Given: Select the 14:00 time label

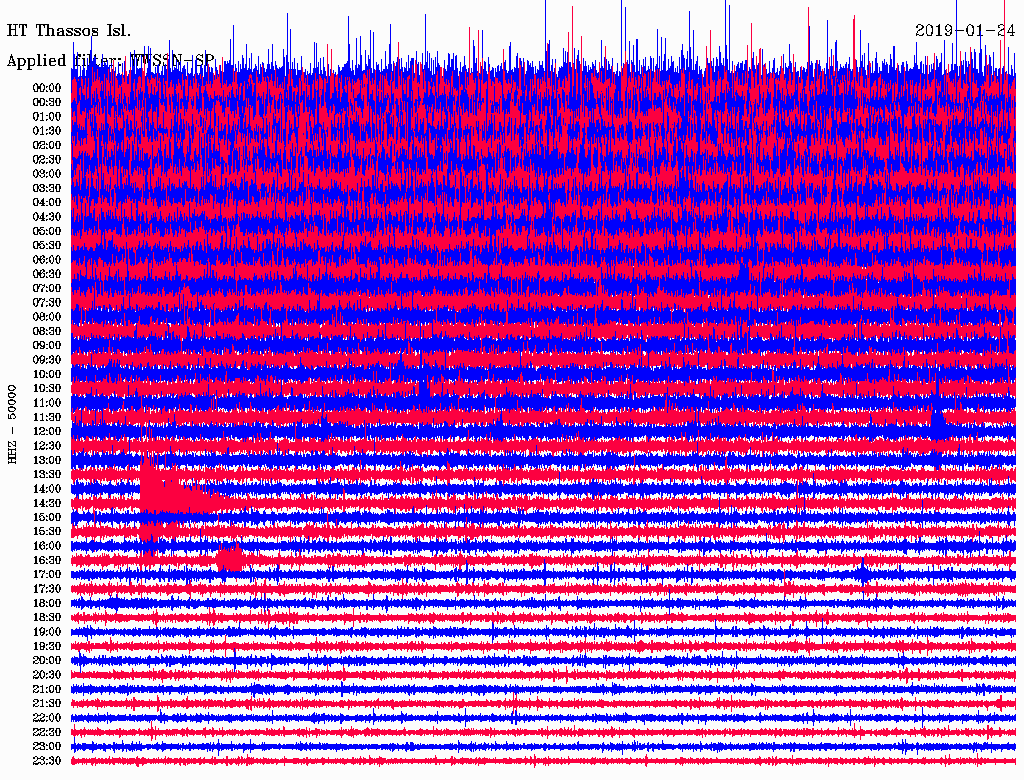Looking at the screenshot, I should click(47, 489).
